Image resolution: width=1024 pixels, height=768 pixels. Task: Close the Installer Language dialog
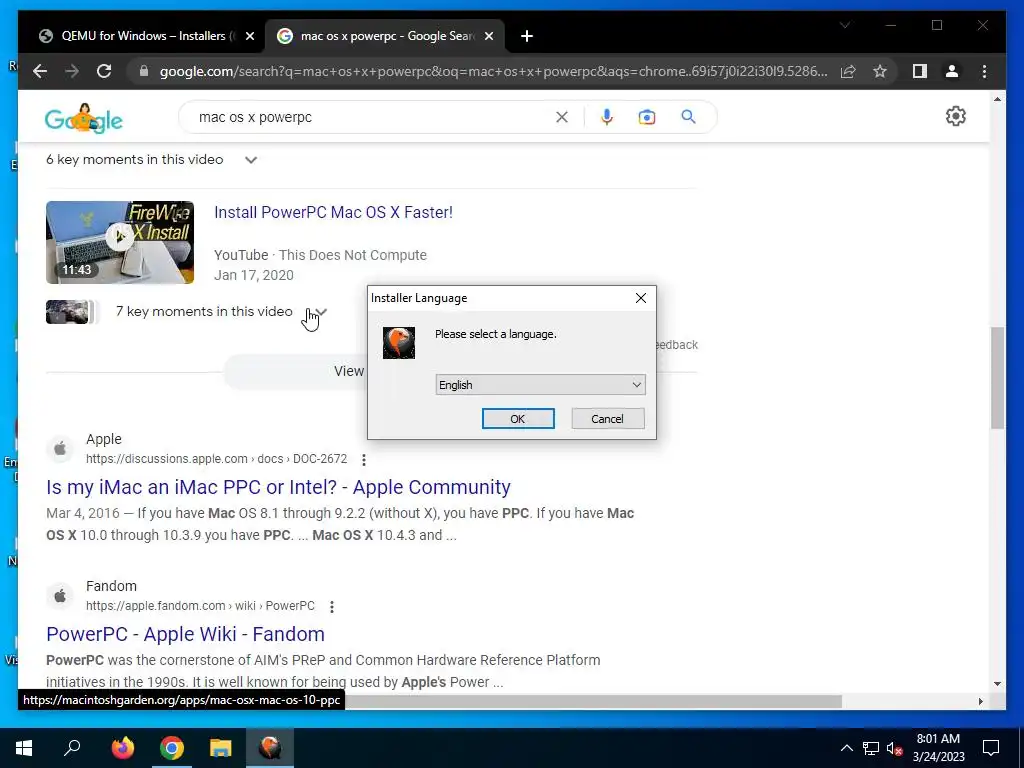pos(641,298)
